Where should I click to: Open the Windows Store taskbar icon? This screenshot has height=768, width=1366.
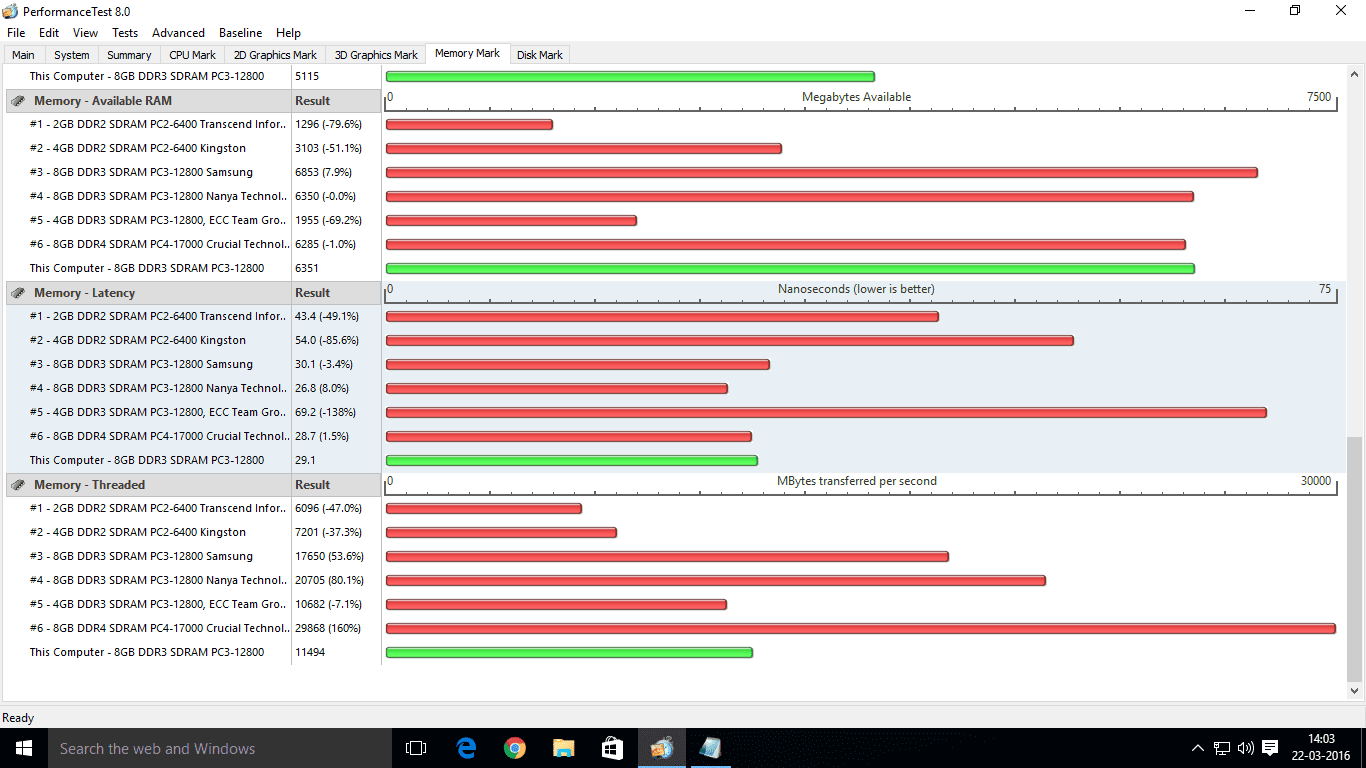pyautogui.click(x=612, y=748)
